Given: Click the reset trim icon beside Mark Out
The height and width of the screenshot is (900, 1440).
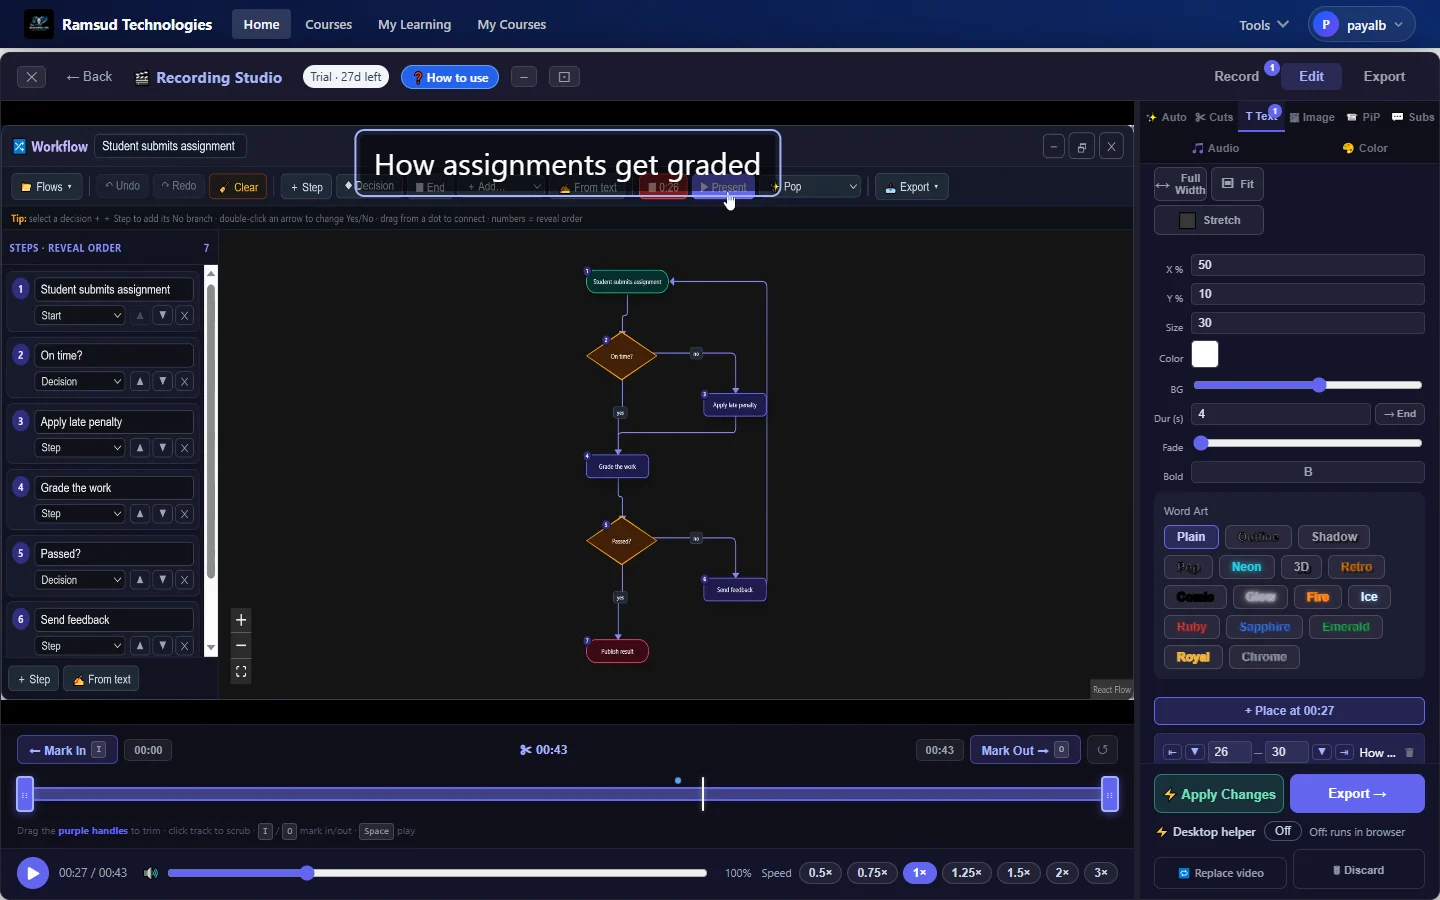Looking at the screenshot, I should click(x=1103, y=750).
